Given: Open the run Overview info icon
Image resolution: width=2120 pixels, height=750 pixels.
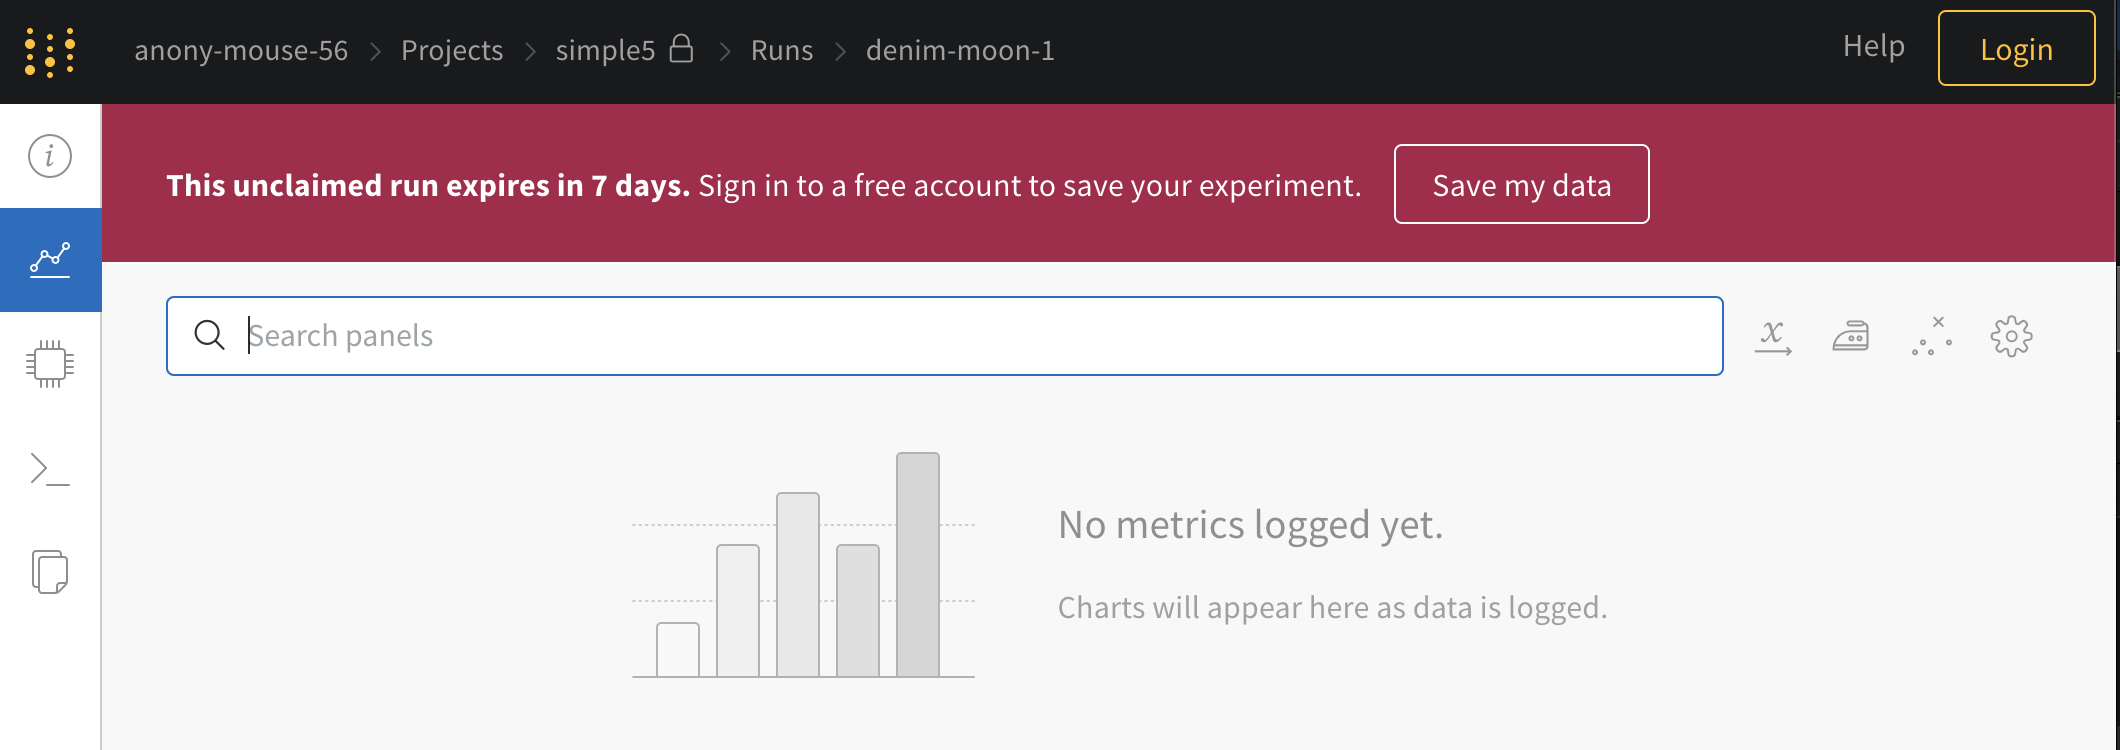Looking at the screenshot, I should 50,156.
